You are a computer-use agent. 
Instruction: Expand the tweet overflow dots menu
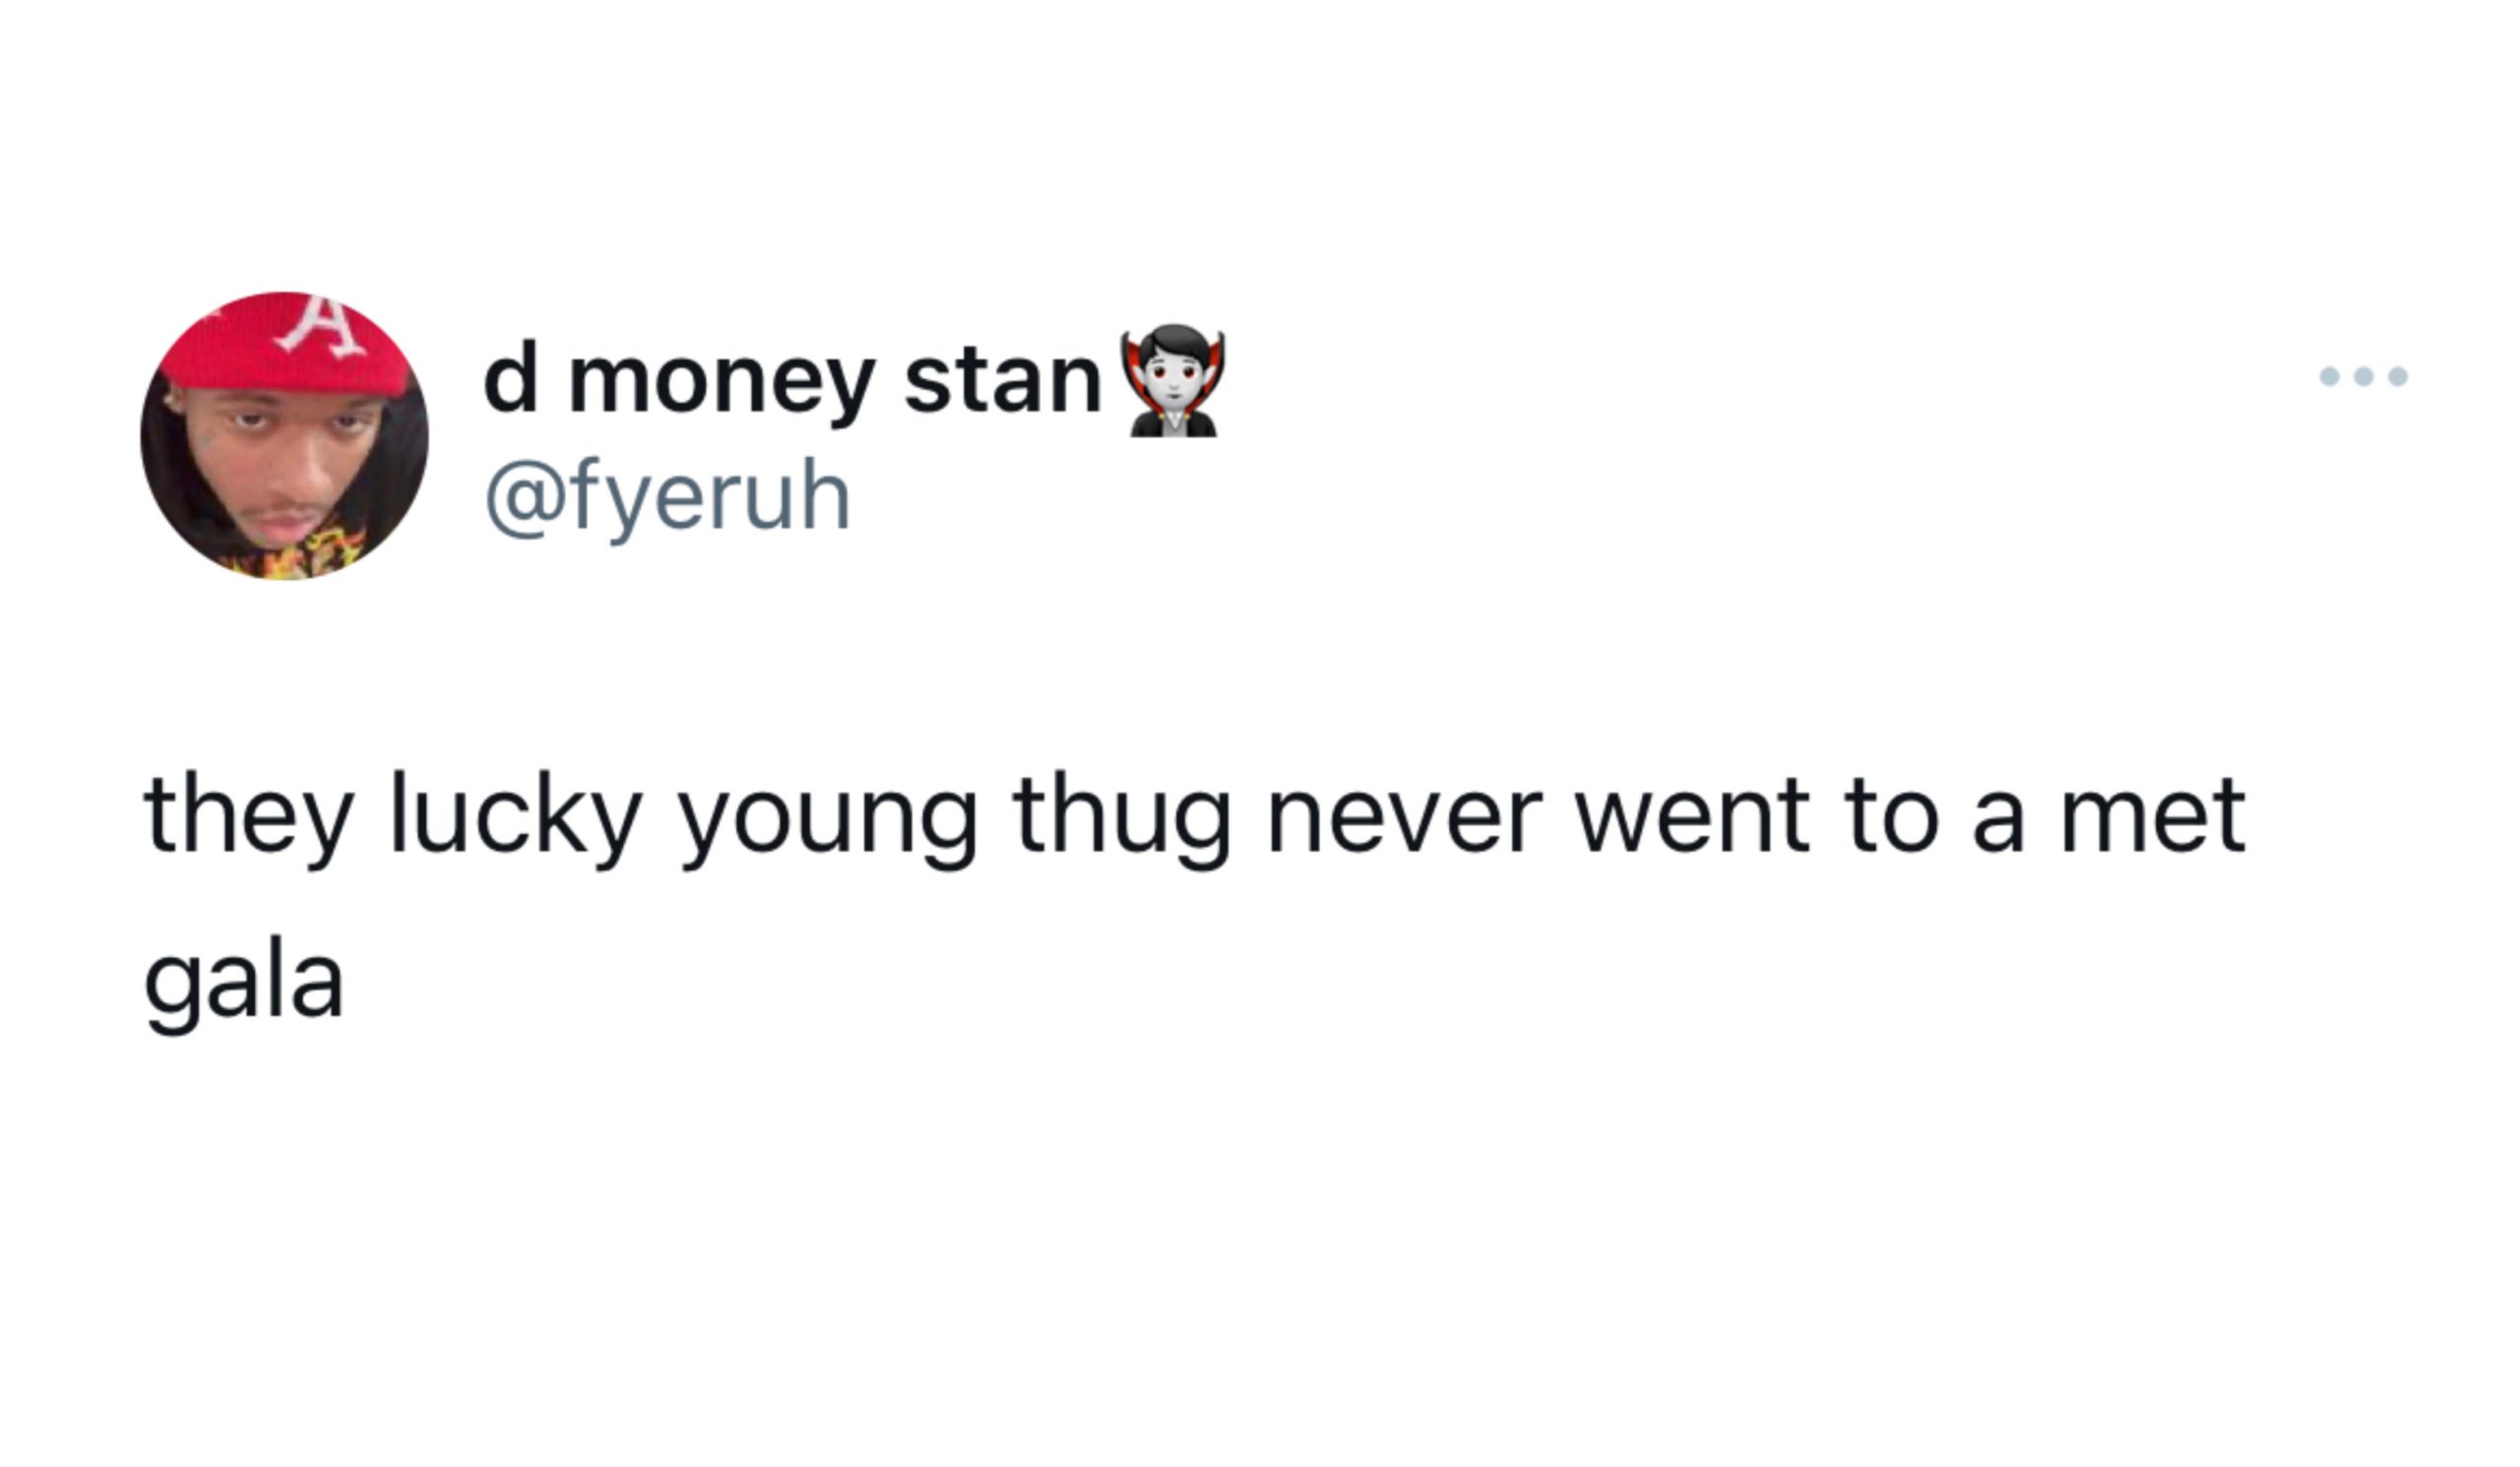2364,377
